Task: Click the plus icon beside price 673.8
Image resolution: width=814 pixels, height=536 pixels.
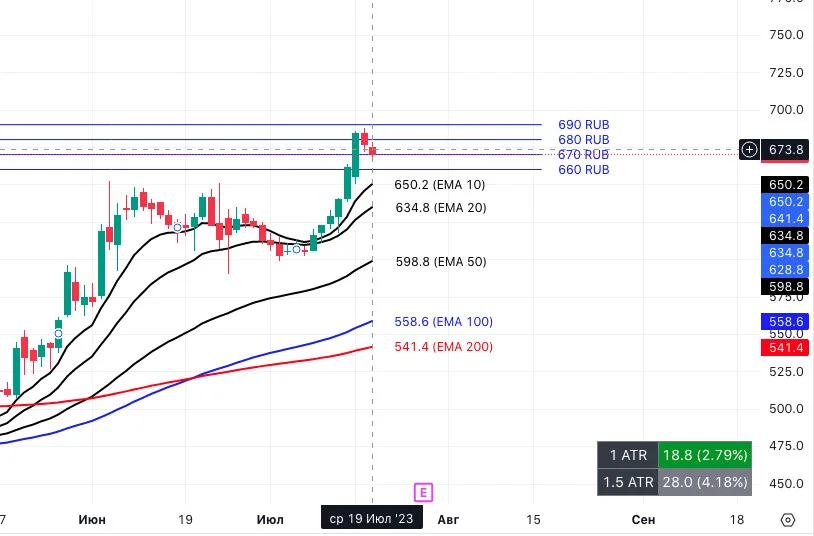Action: pos(749,150)
